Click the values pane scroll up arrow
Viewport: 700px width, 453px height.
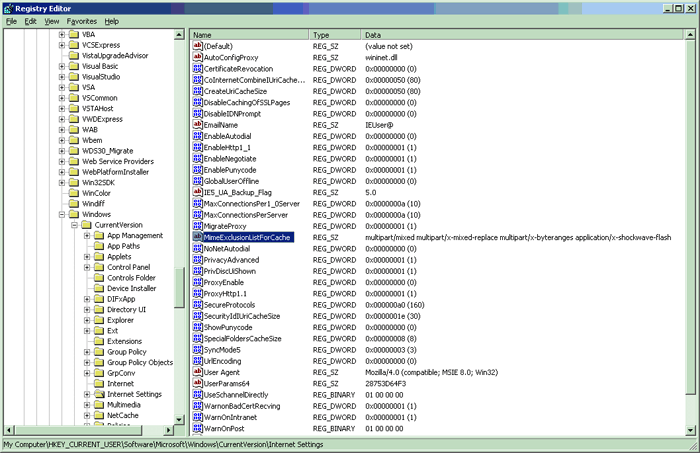coord(690,34)
